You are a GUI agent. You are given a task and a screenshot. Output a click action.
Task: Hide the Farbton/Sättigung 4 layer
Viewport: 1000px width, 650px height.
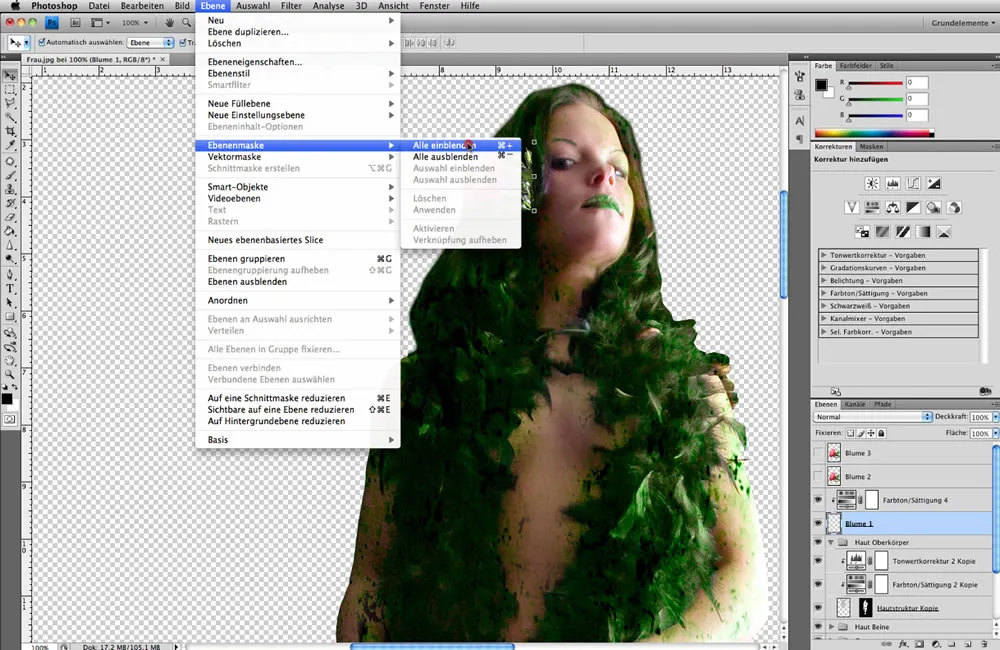(x=816, y=499)
